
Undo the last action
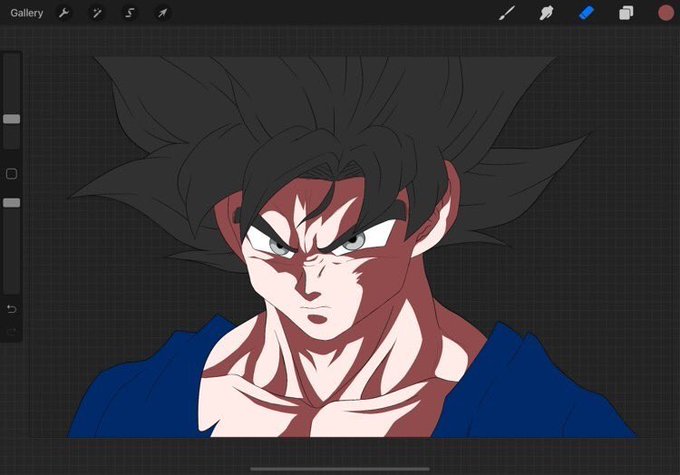pyautogui.click(x=12, y=309)
